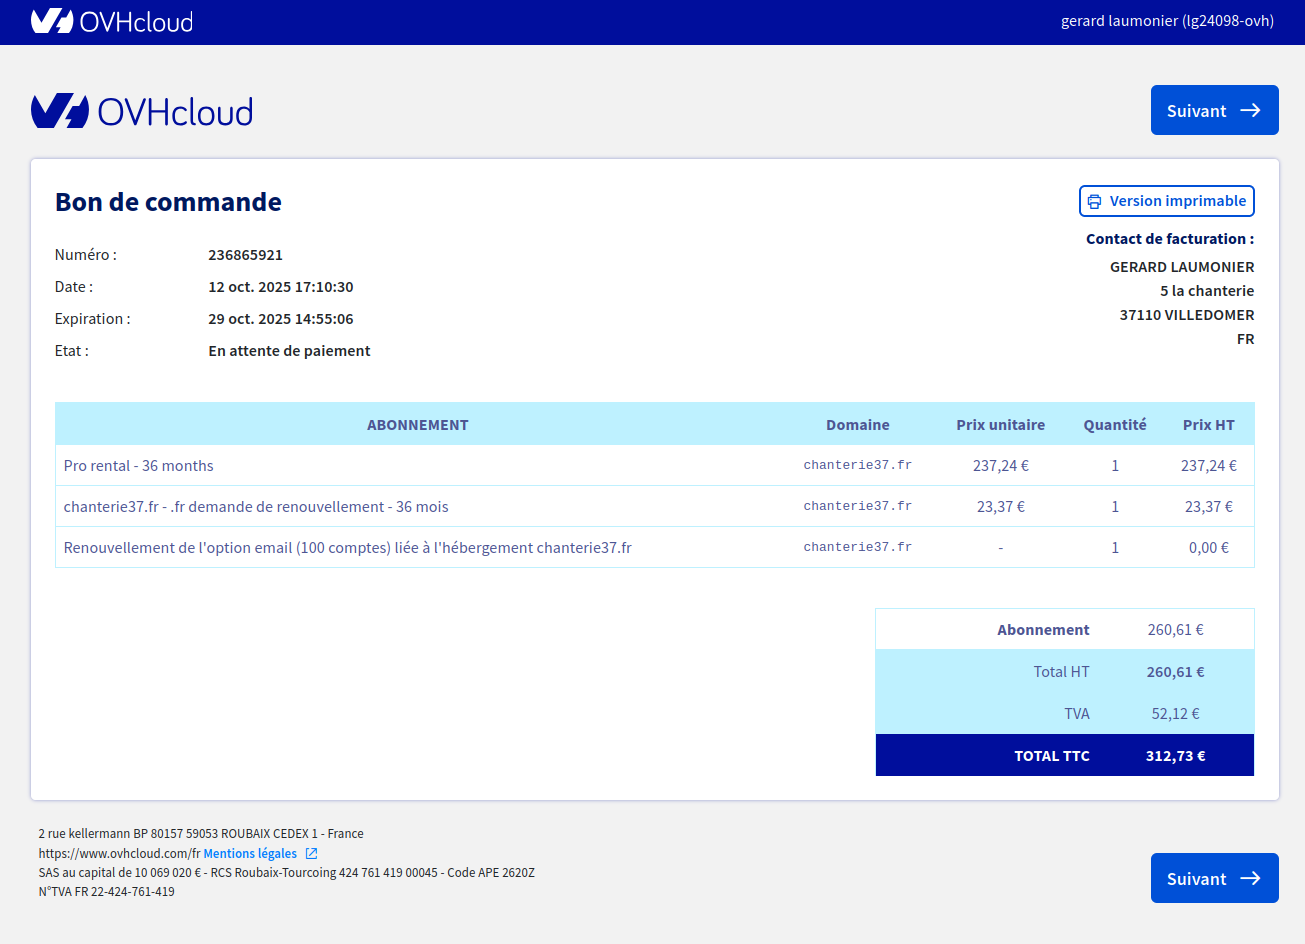Click the Prix unitaire column header
This screenshot has width=1305, height=944.
[x=1000, y=425]
